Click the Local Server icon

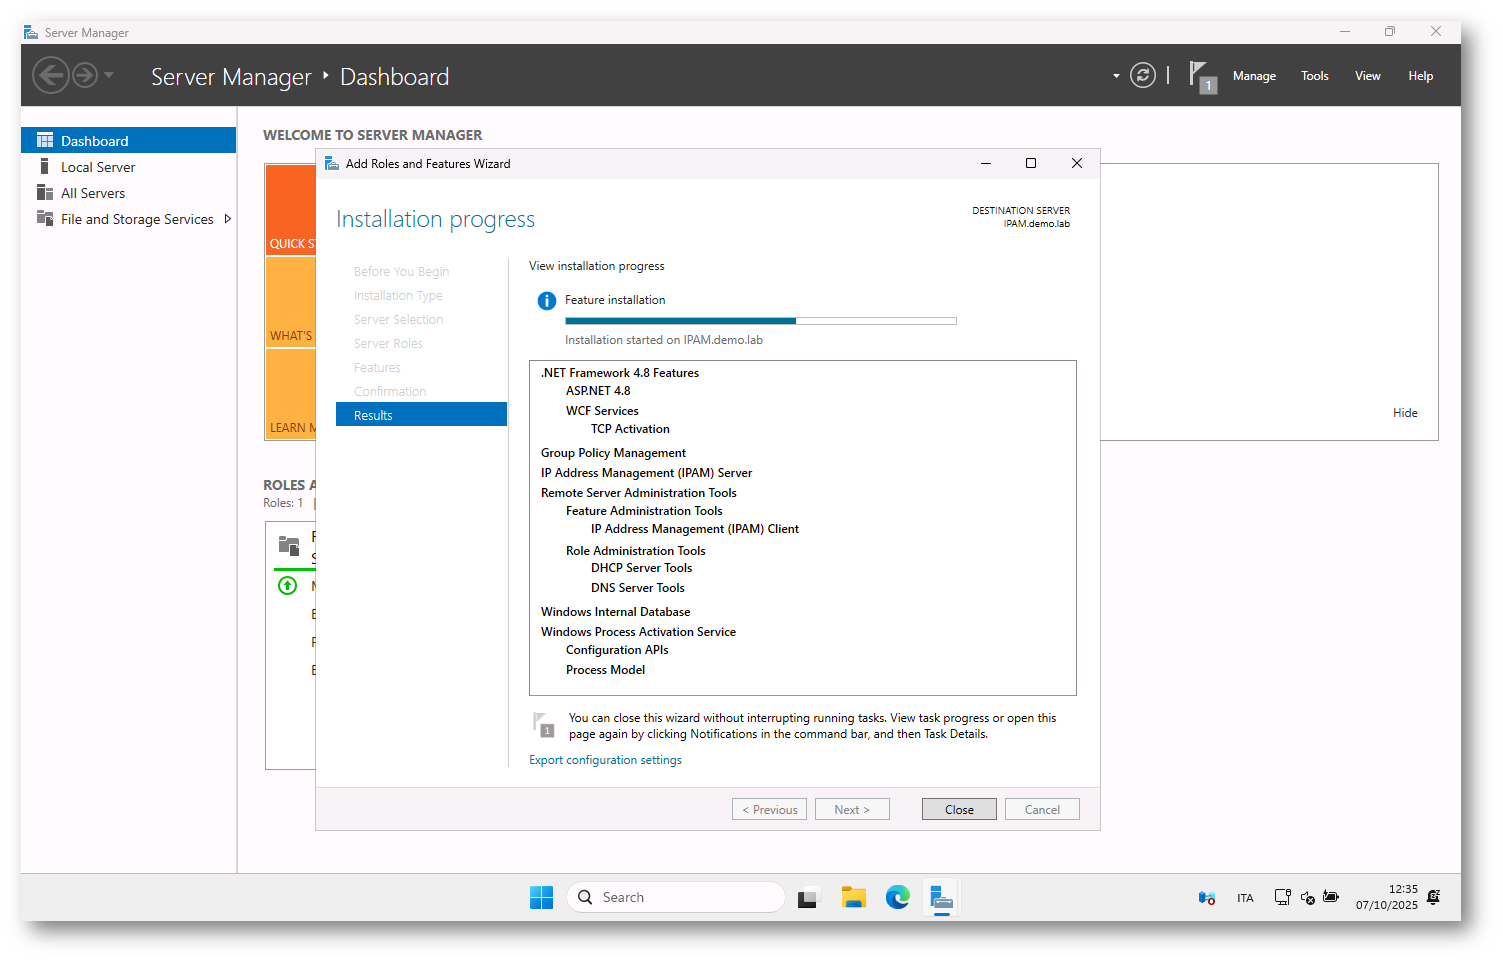click(45, 166)
